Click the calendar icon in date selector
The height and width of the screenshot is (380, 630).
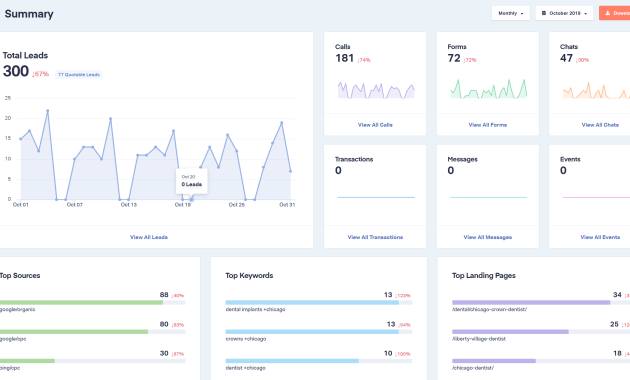[x=544, y=13]
